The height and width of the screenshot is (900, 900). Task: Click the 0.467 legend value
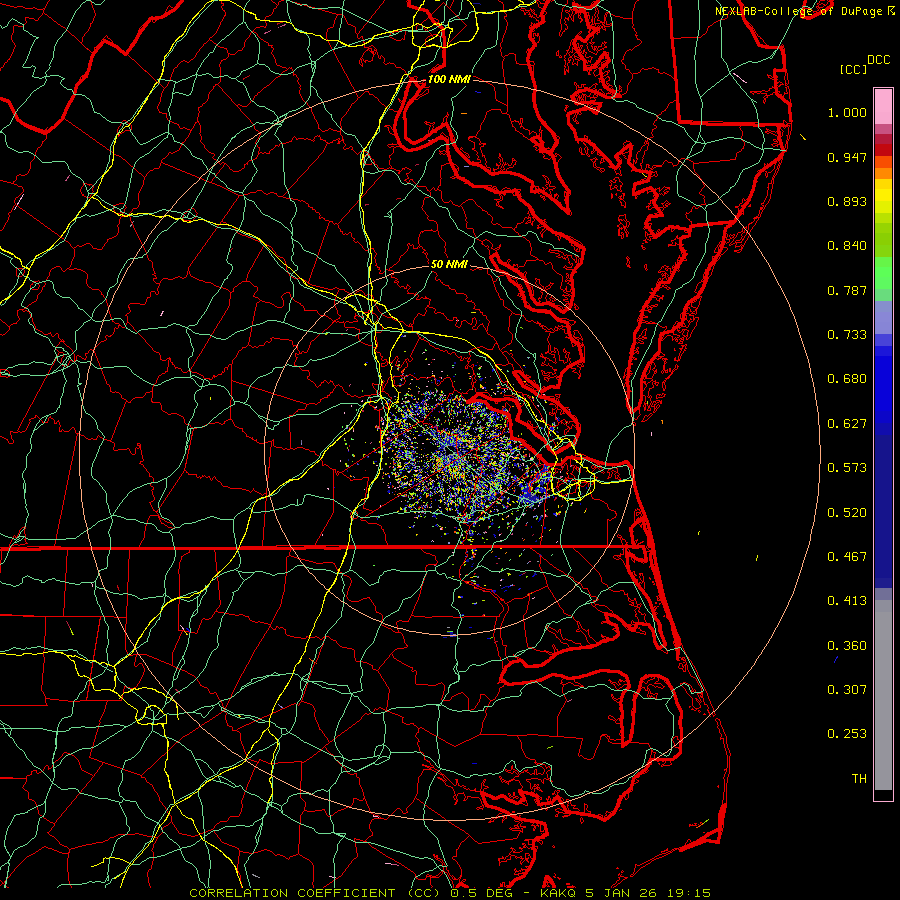(847, 557)
